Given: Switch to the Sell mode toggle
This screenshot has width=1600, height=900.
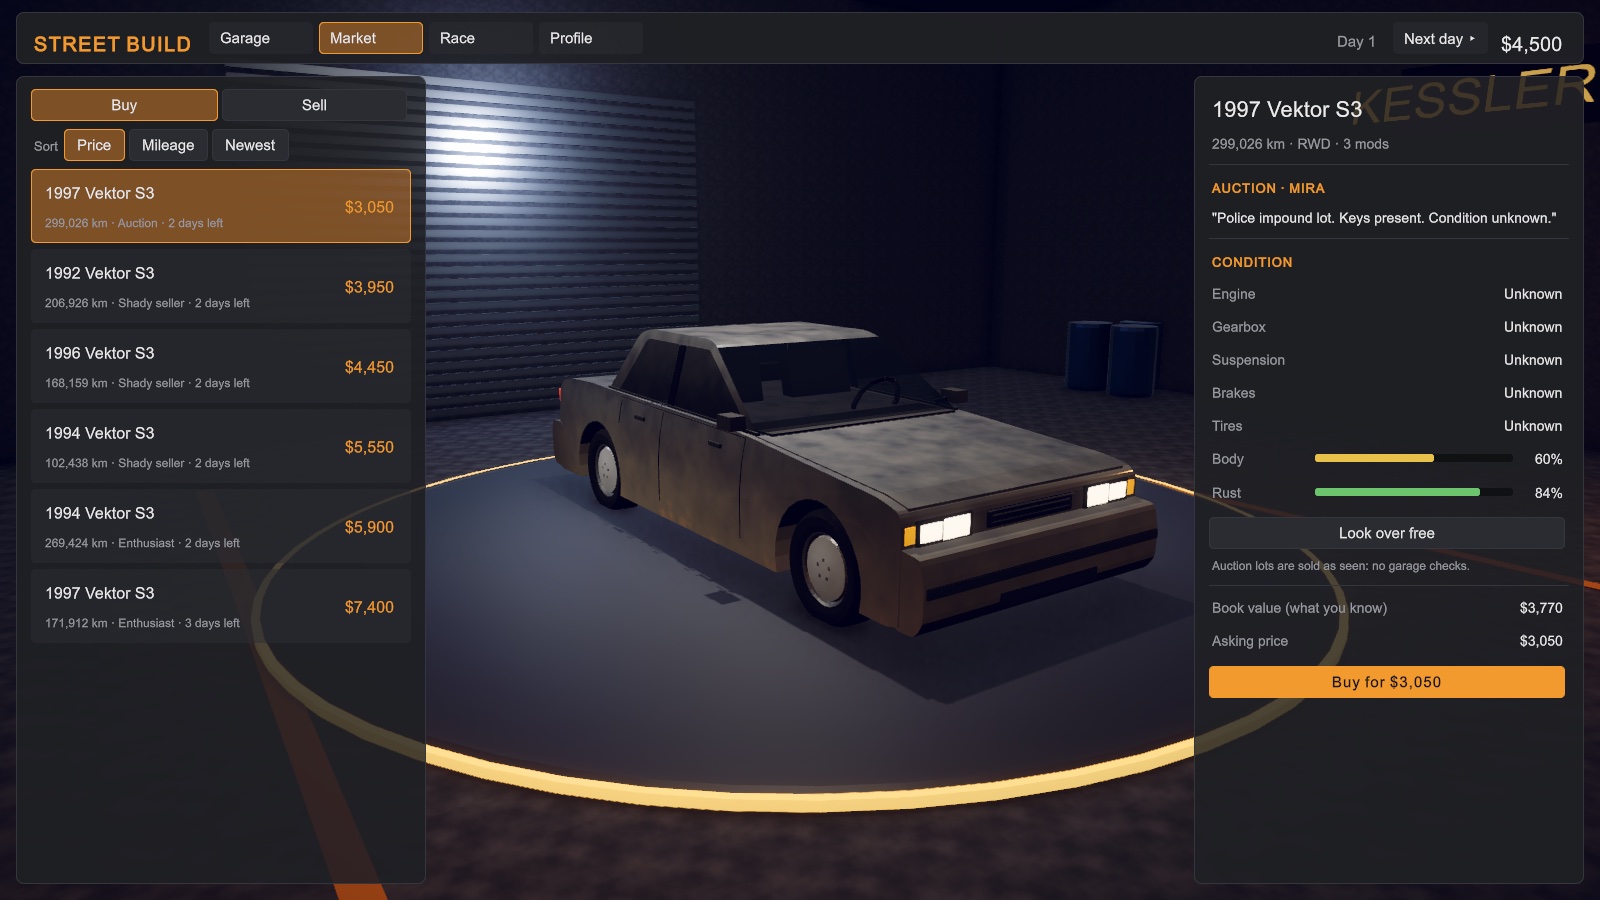Looking at the screenshot, I should tap(314, 105).
